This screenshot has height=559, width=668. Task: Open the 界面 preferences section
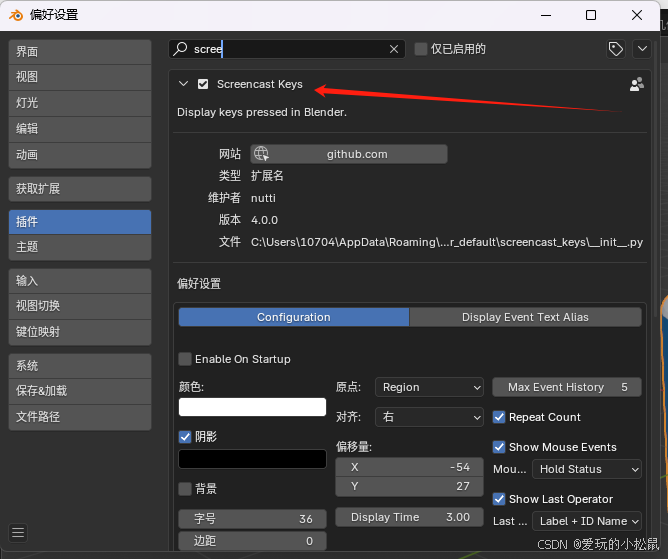[80, 52]
